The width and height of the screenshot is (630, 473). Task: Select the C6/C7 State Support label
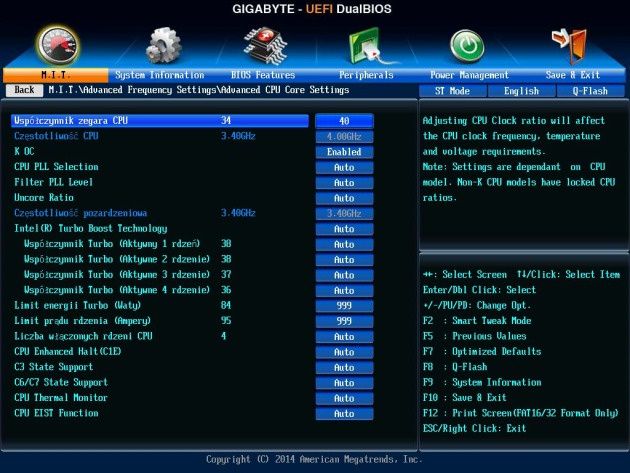[61, 382]
